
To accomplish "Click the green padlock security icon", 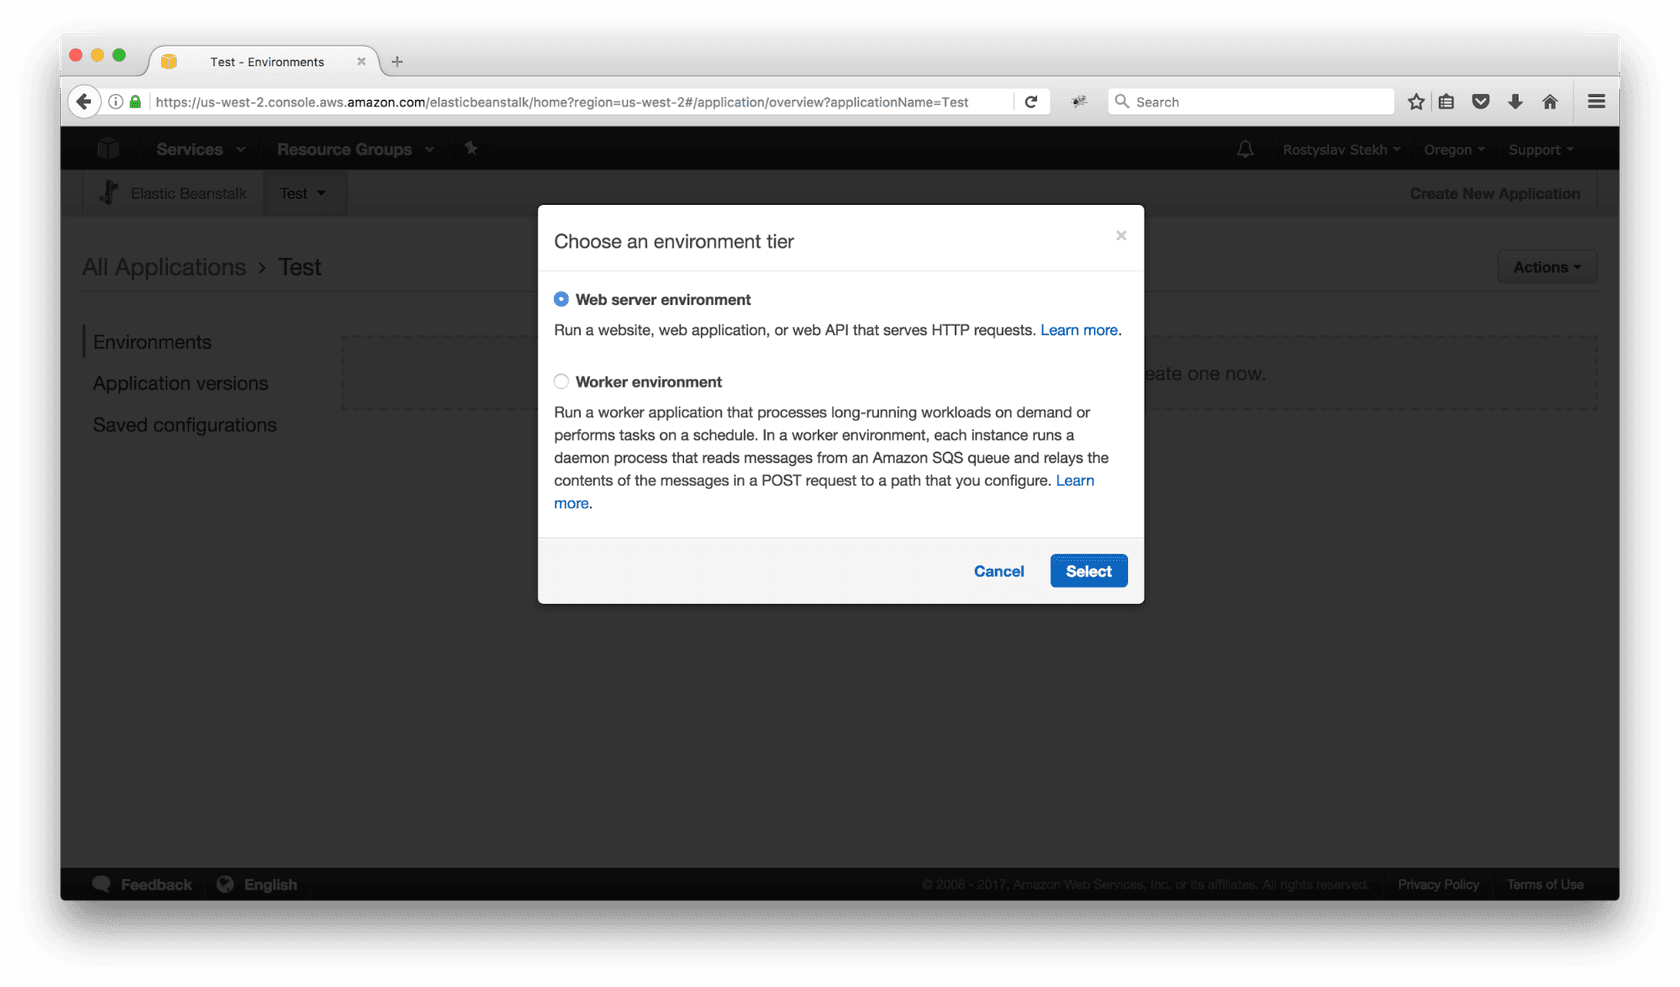I will tap(135, 101).
